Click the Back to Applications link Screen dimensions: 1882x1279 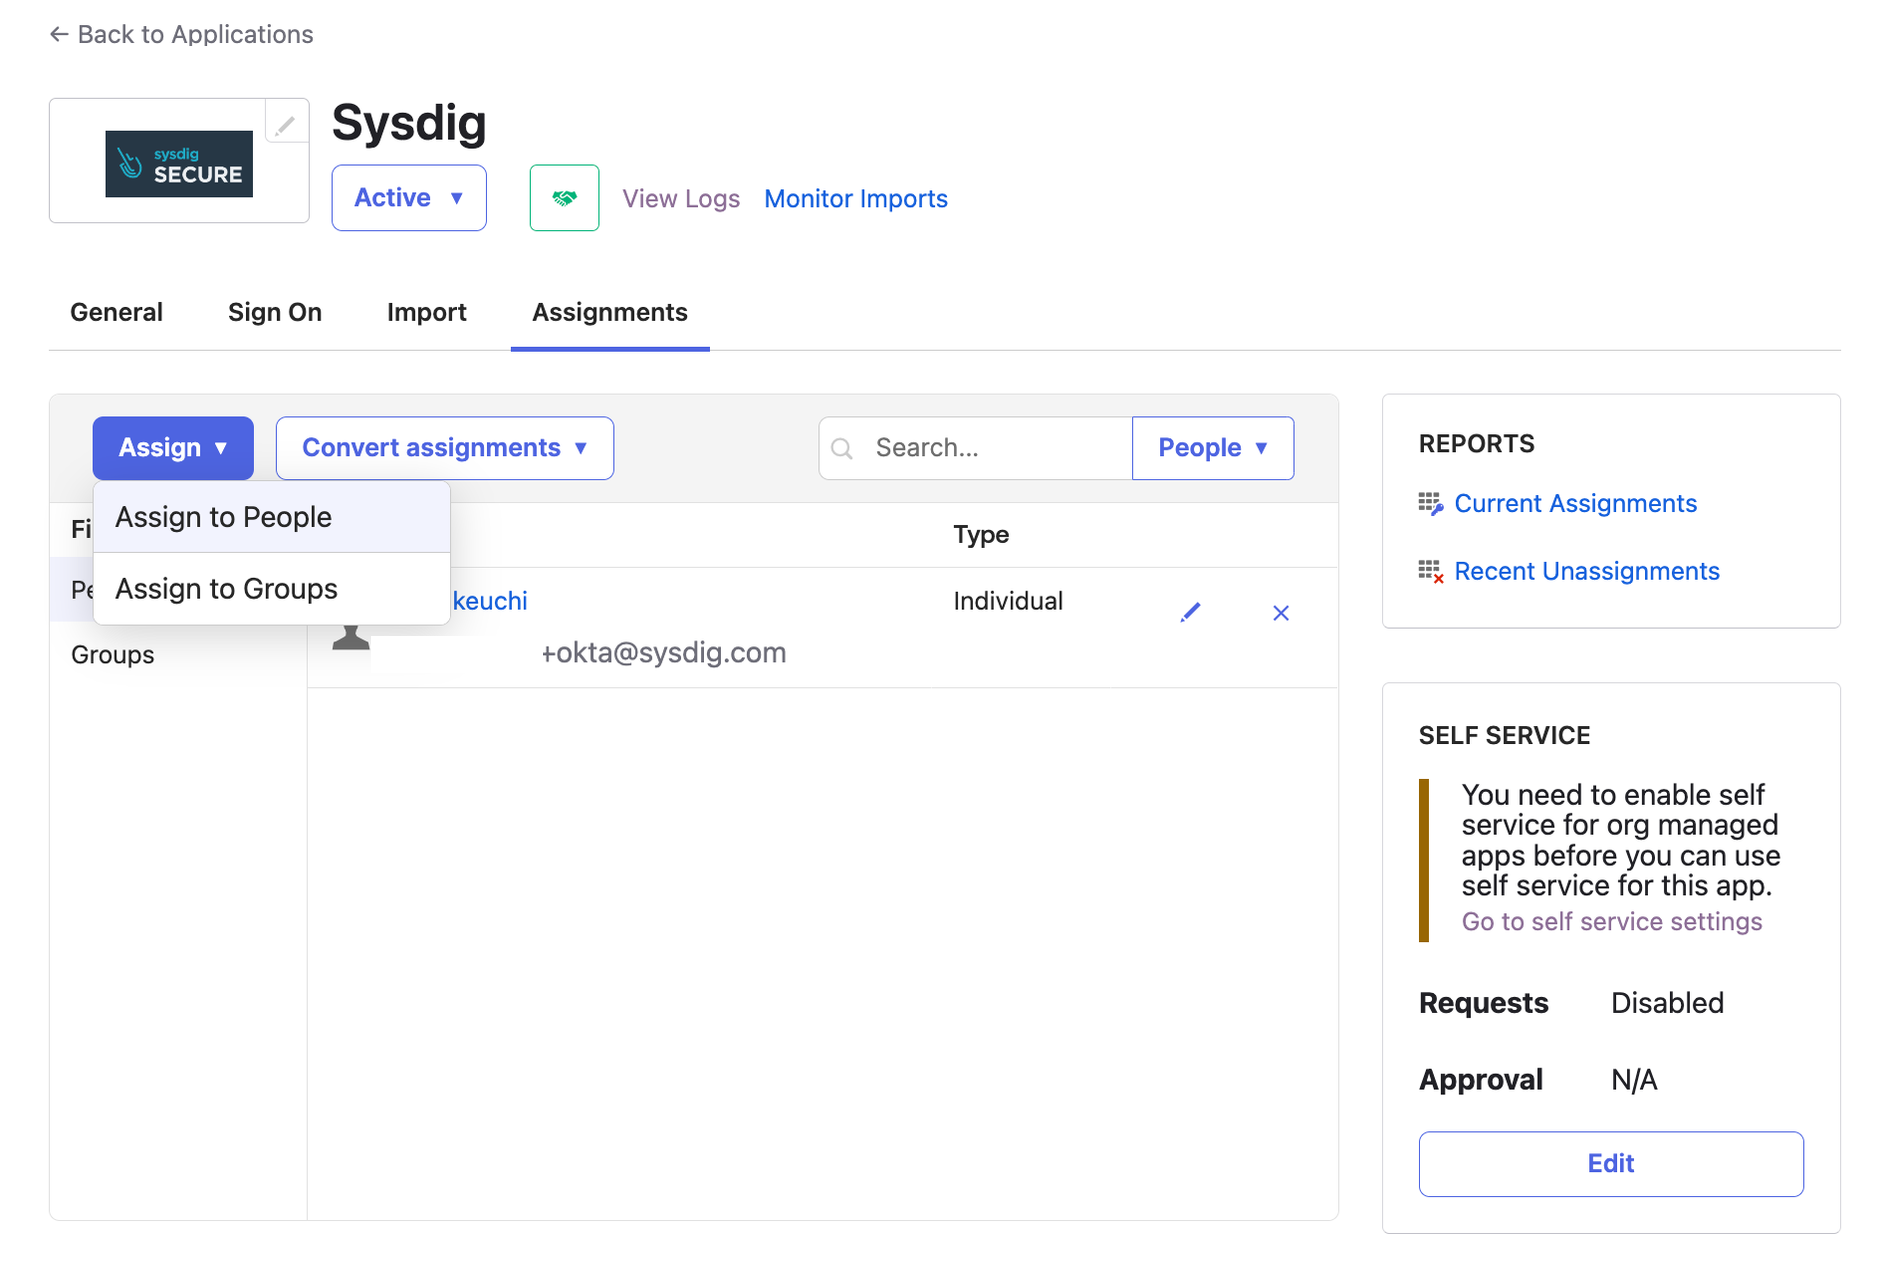(x=181, y=34)
